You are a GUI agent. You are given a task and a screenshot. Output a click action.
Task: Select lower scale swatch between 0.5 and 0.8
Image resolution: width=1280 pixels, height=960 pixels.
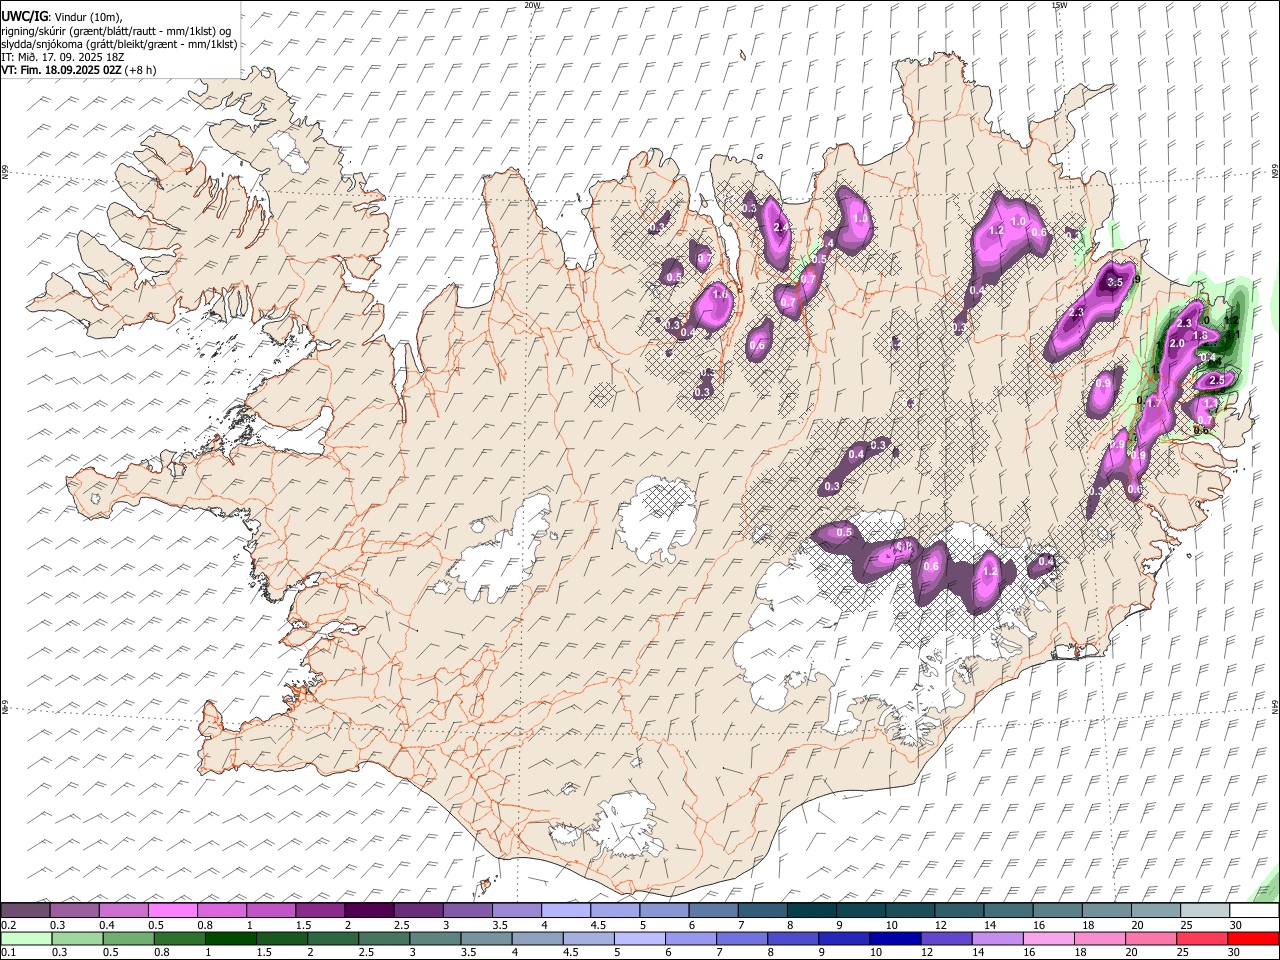(128, 939)
